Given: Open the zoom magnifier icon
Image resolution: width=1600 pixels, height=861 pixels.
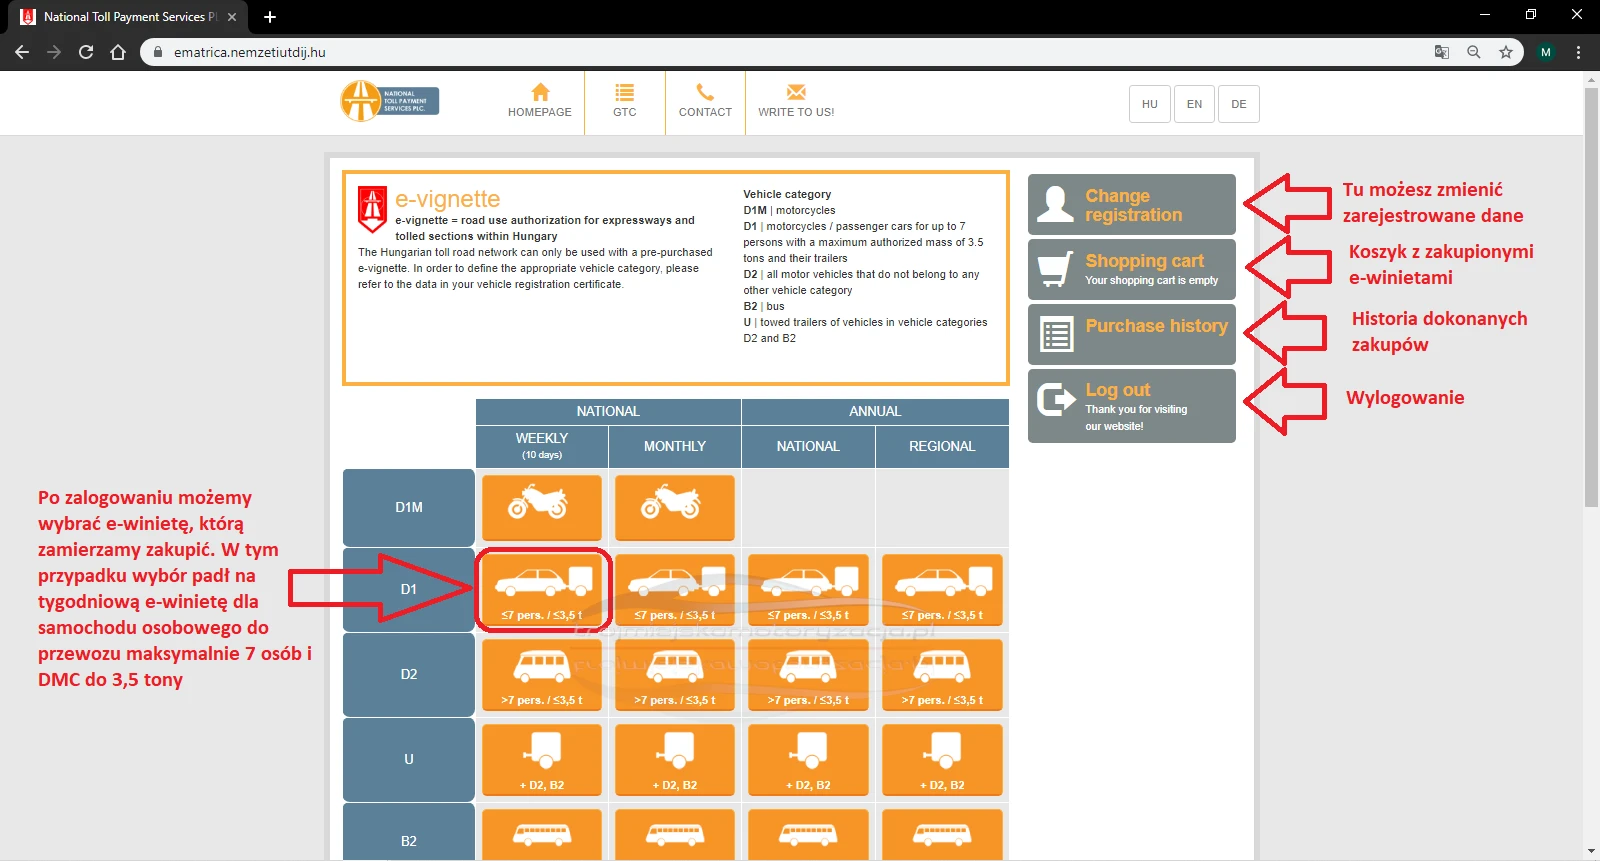Looking at the screenshot, I should coord(1474,52).
